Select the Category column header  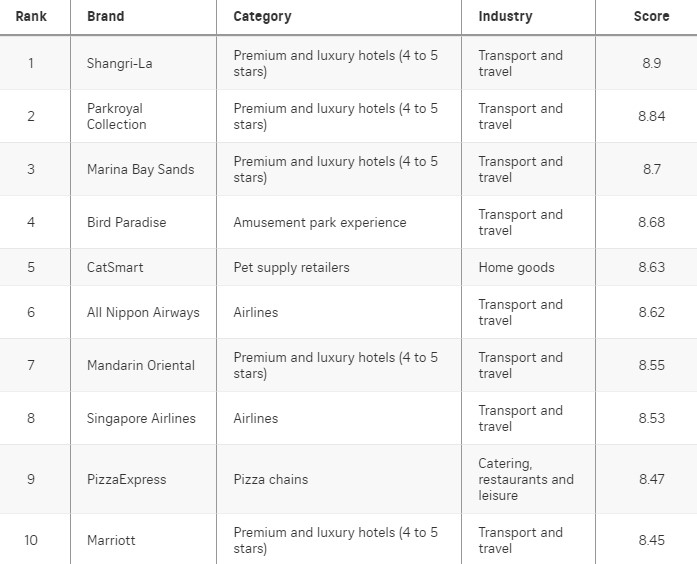(x=262, y=16)
